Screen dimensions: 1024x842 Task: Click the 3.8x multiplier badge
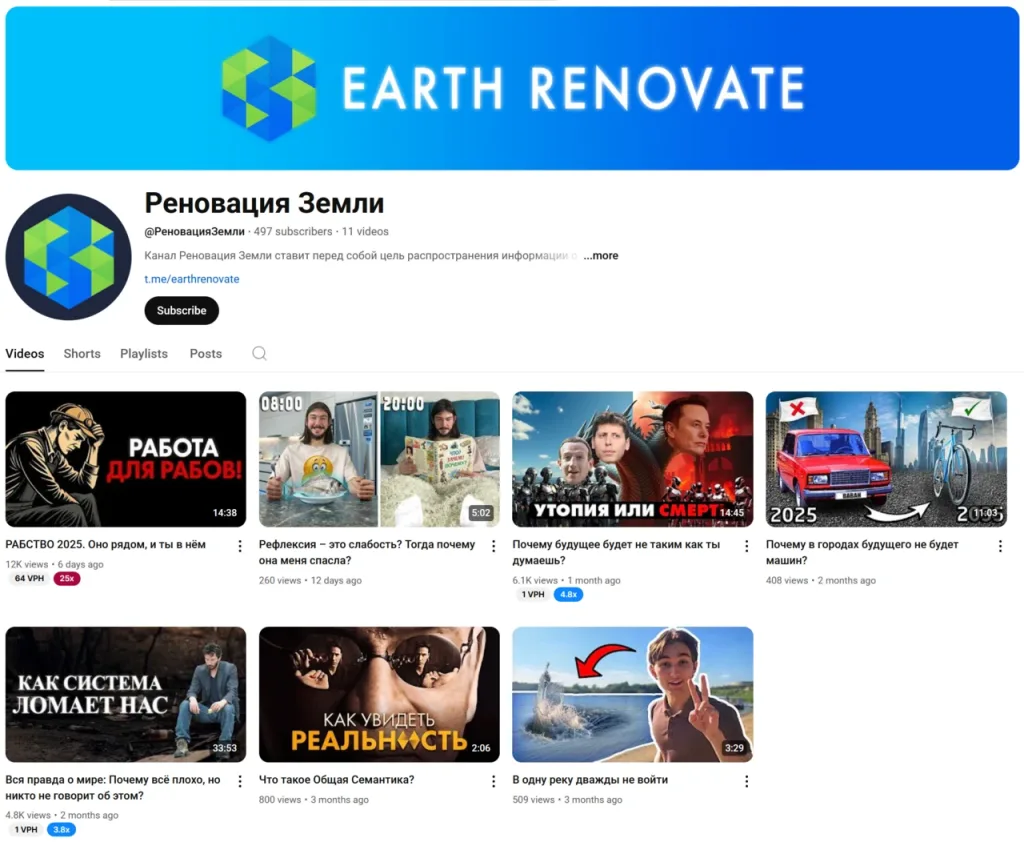point(61,830)
